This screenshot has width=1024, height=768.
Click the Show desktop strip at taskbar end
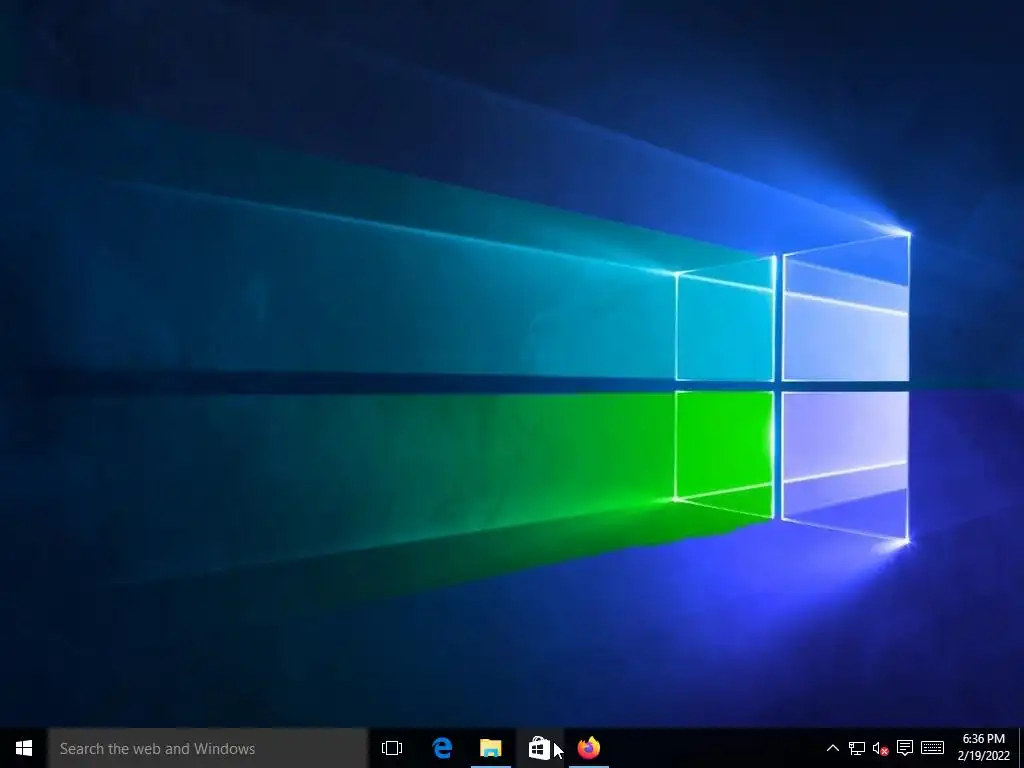point(1021,748)
